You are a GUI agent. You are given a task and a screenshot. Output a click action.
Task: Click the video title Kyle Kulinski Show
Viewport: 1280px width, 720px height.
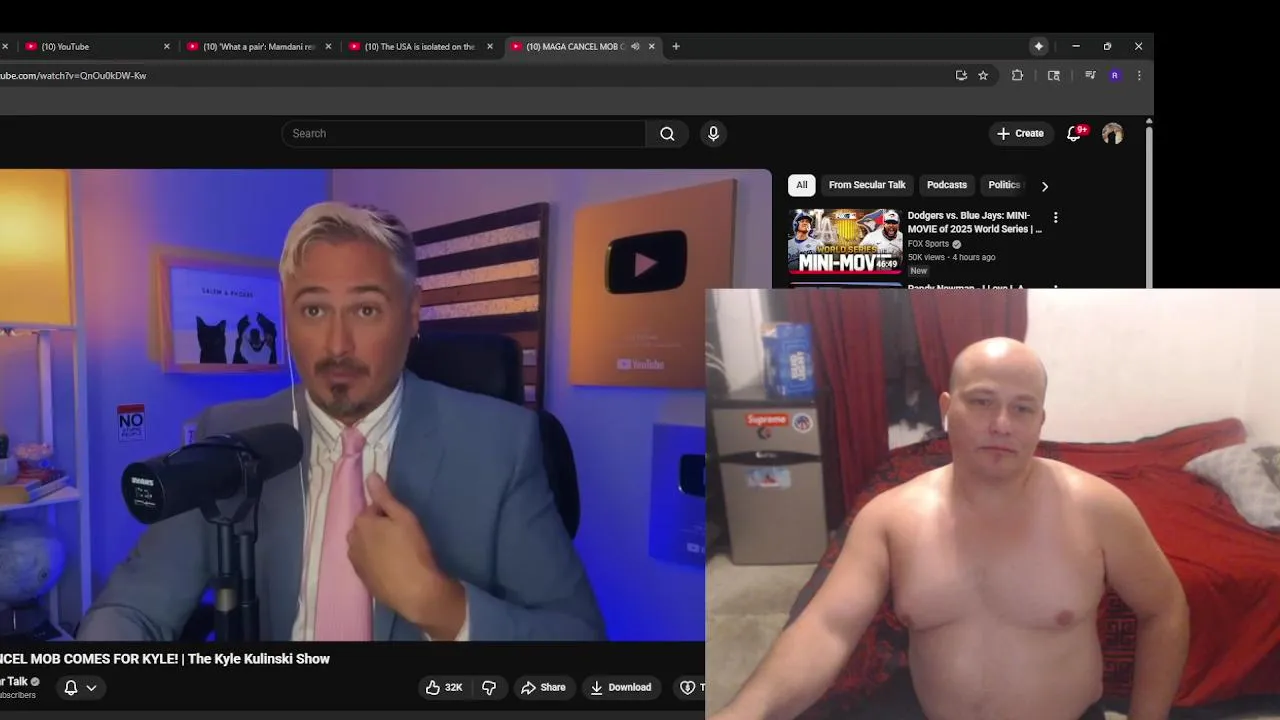point(165,659)
